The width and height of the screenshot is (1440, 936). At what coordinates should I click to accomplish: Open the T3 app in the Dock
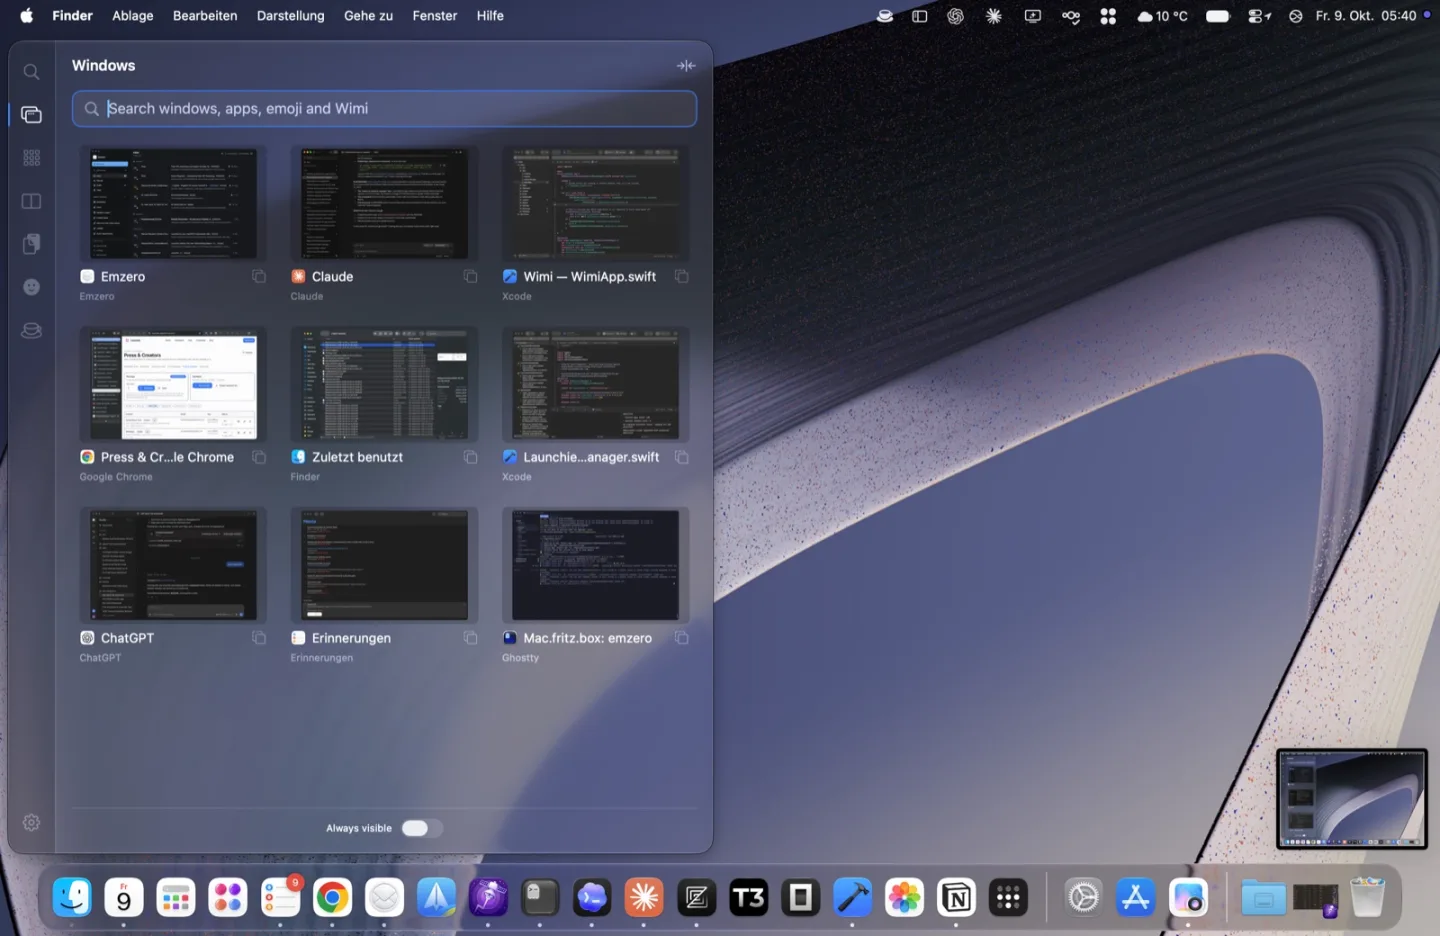coord(748,898)
